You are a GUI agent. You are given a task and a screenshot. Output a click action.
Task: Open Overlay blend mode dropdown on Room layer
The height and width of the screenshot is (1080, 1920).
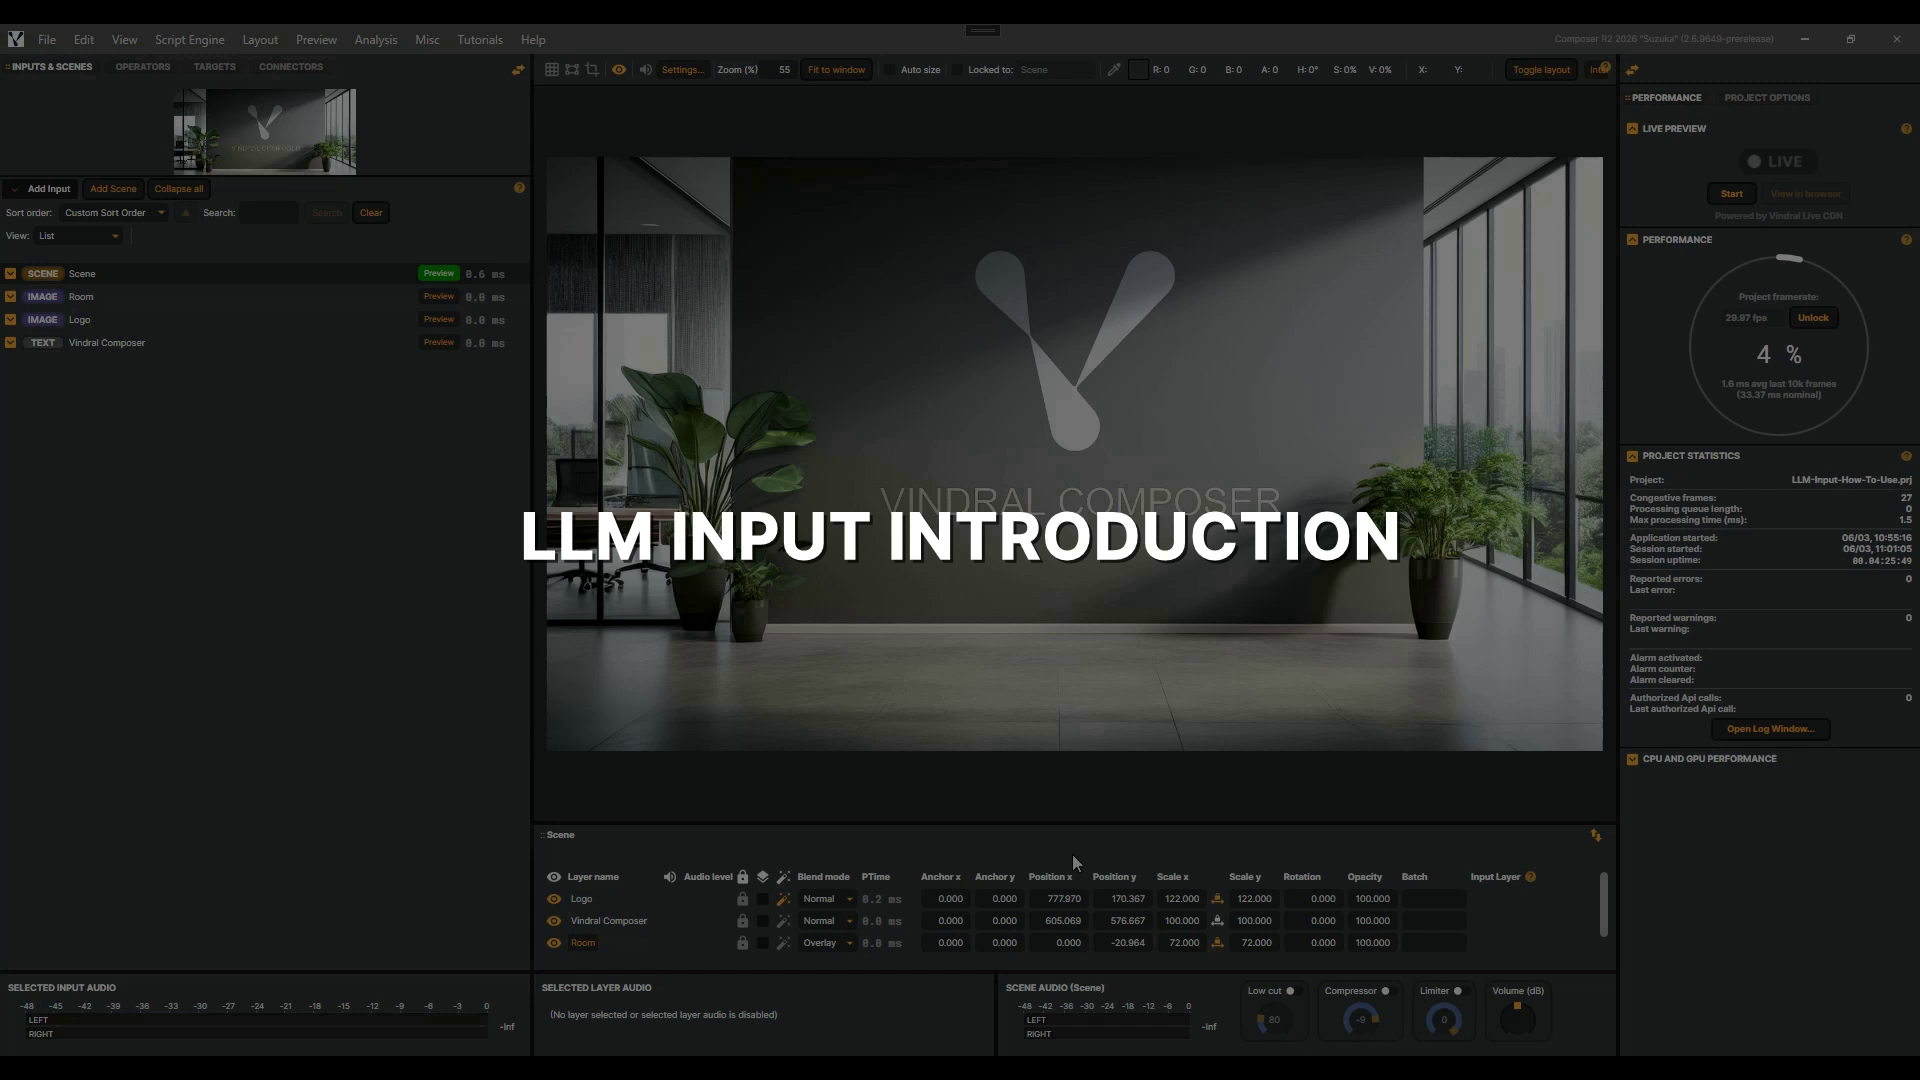pyautogui.click(x=827, y=943)
